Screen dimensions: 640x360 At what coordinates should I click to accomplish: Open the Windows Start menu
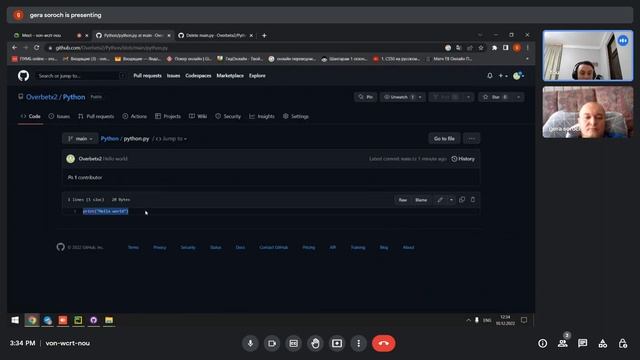(x=15, y=320)
